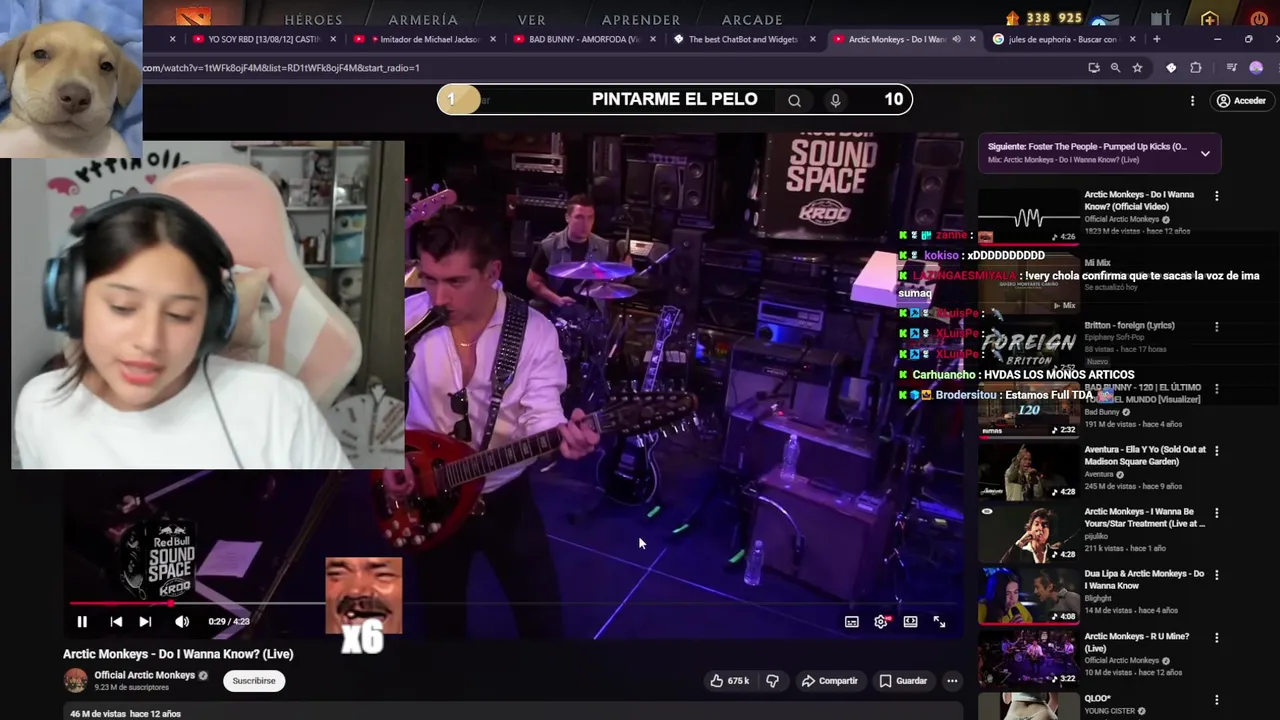The width and height of the screenshot is (1280, 720).
Task: Open ARMERÍA in the Dota menu
Action: [x=422, y=20]
